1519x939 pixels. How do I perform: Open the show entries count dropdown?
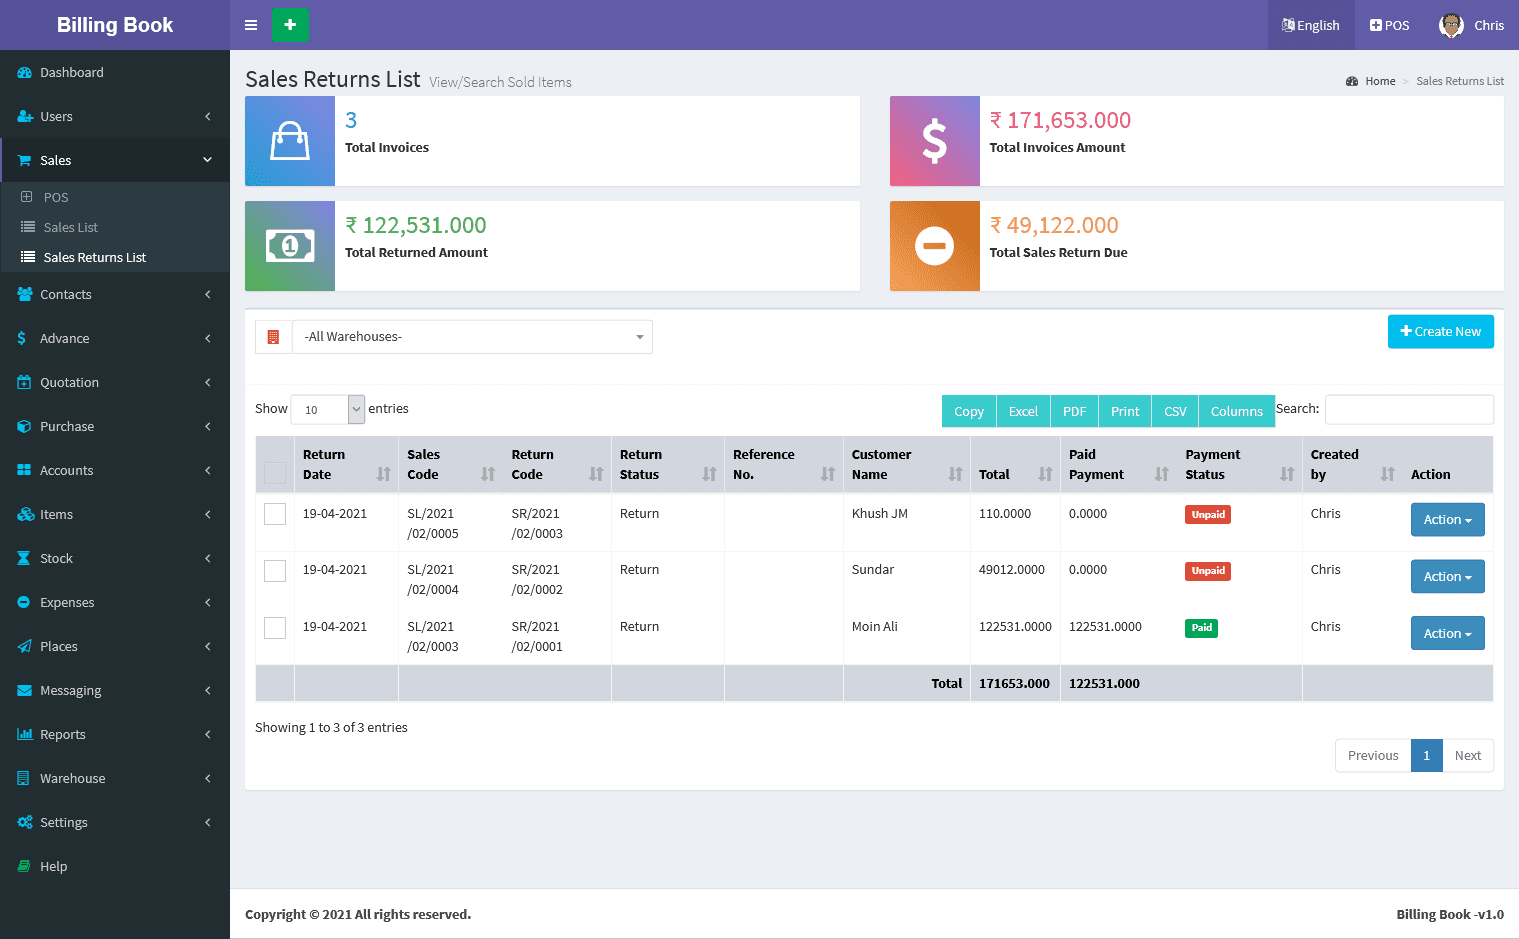(x=328, y=409)
